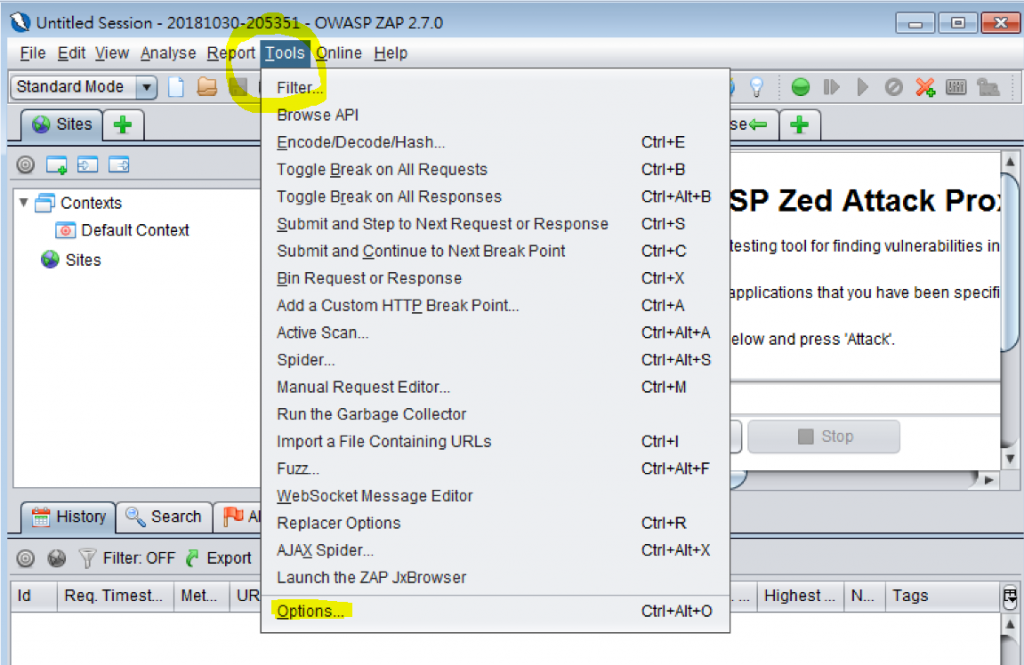Screen dimensions: 1024x665
Task: Choose Import a File Containing URLs
Action: coord(495,442)
